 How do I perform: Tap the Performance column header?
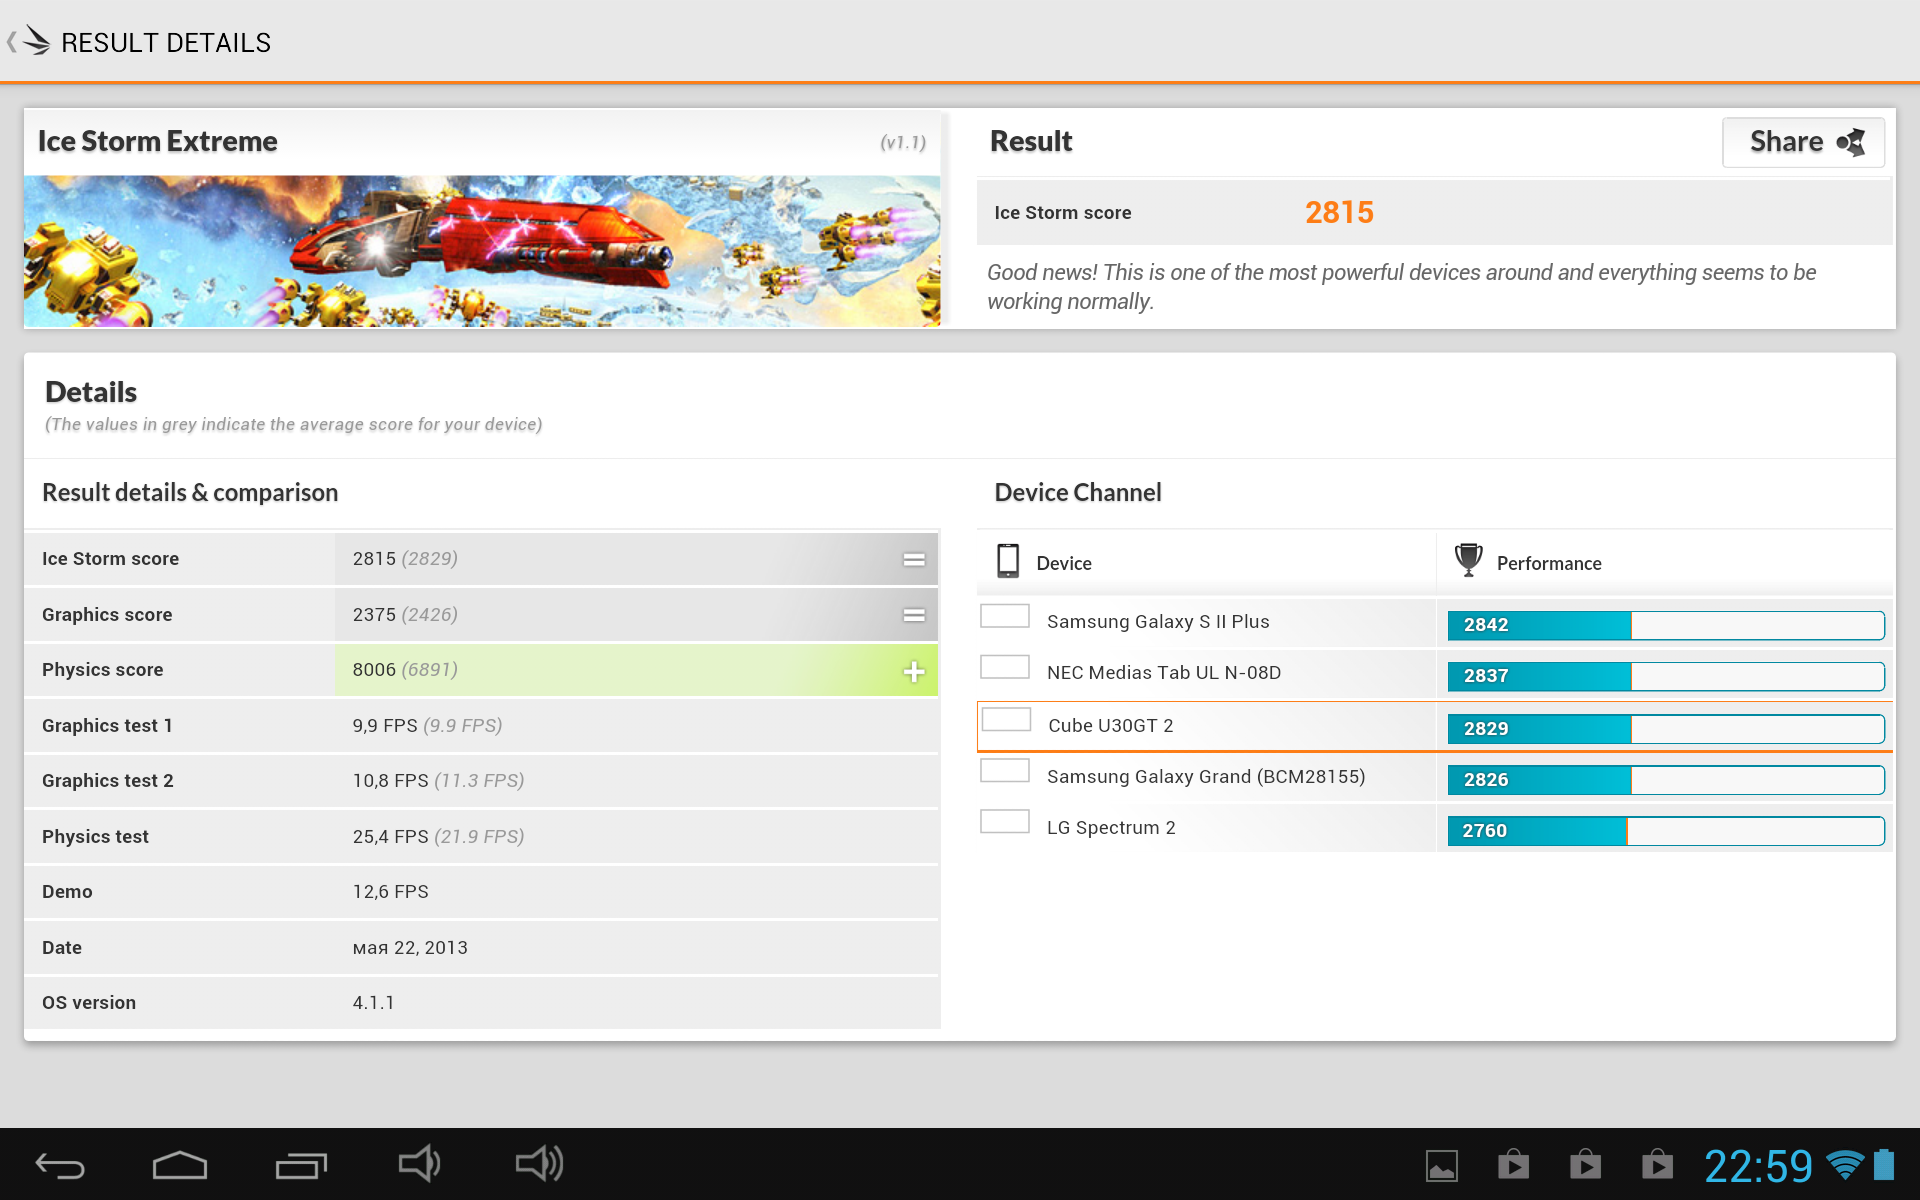click(1549, 564)
